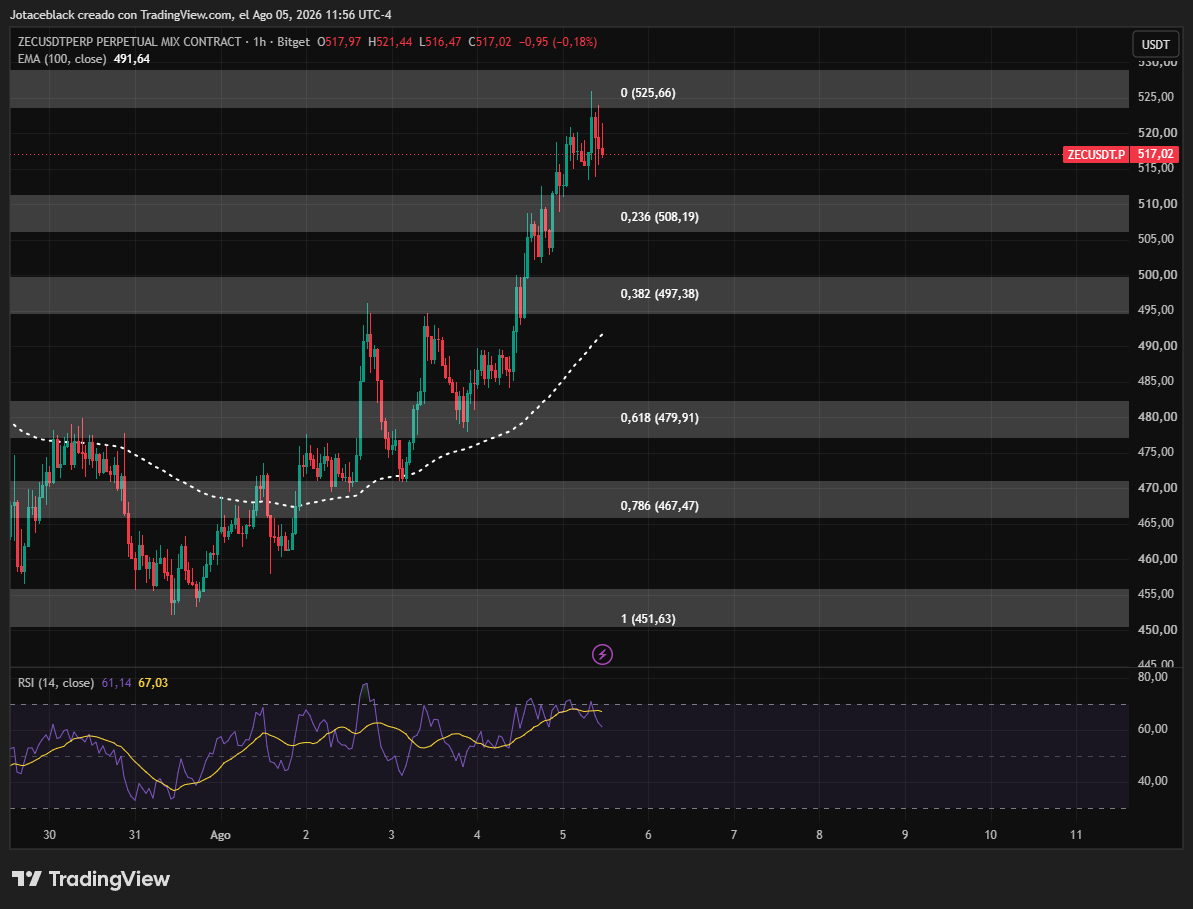Click the dotted white EMA line end

click(602, 334)
